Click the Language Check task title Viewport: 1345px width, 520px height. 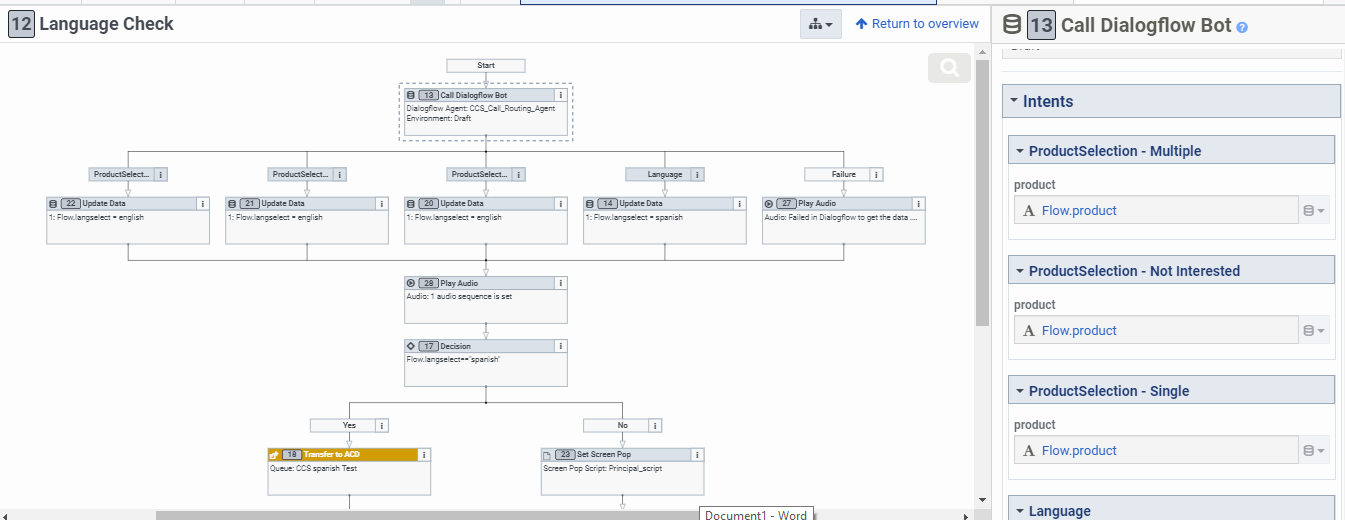click(x=106, y=24)
